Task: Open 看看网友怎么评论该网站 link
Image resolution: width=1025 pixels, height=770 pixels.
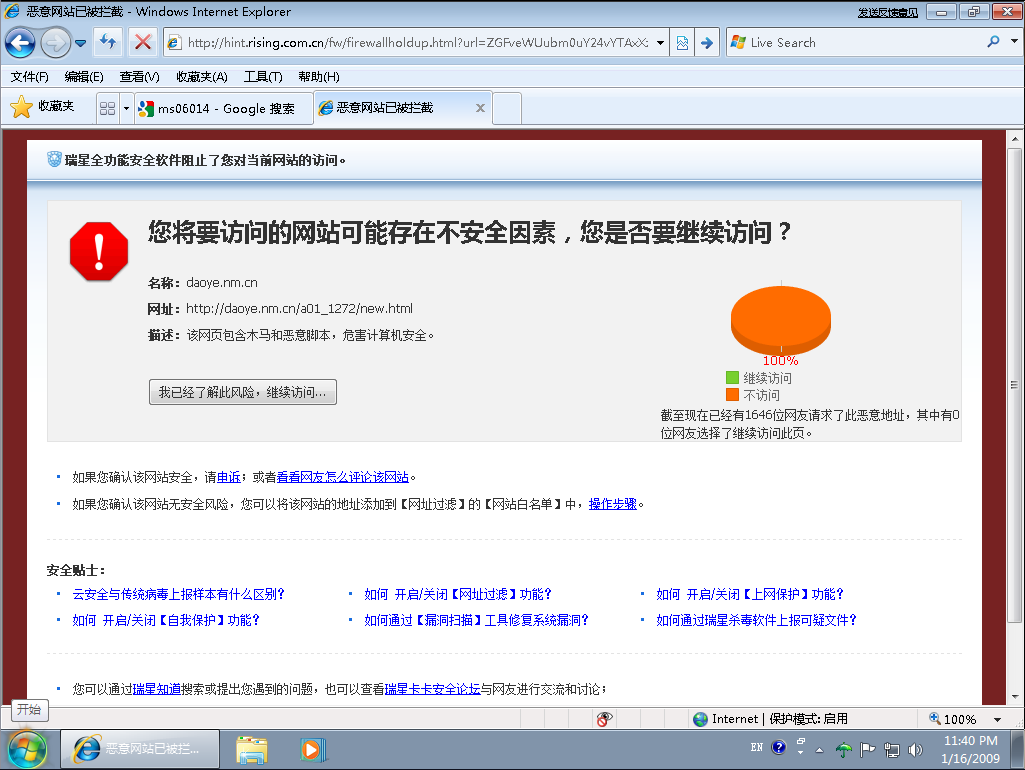Action: (343, 477)
